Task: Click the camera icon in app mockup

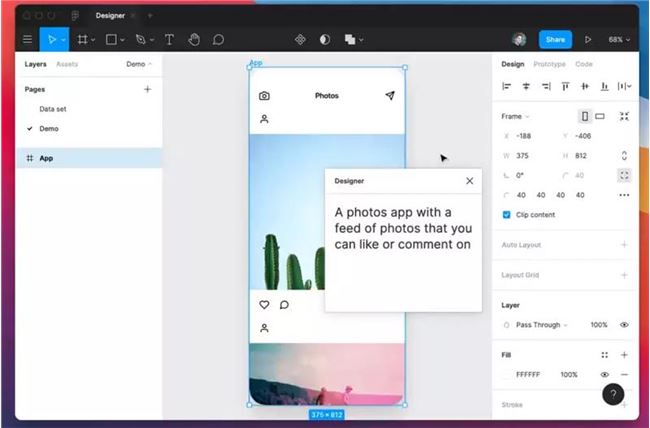Action: pyautogui.click(x=264, y=96)
